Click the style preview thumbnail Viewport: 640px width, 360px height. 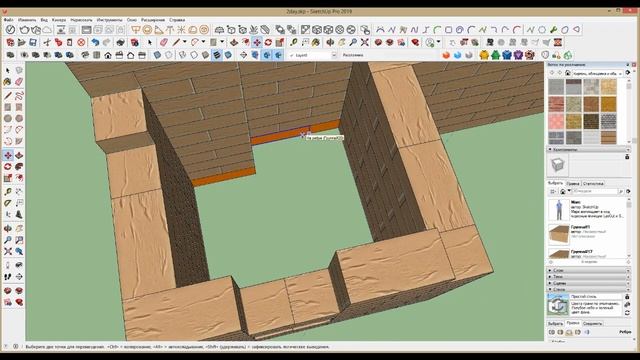[x=558, y=306]
